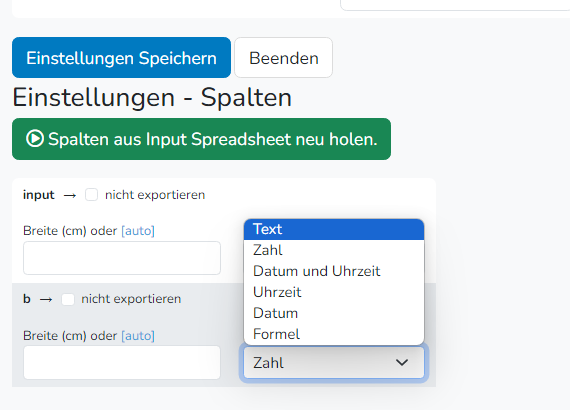Enable nicht exportieren for input column
The image size is (570, 410).
(91, 194)
